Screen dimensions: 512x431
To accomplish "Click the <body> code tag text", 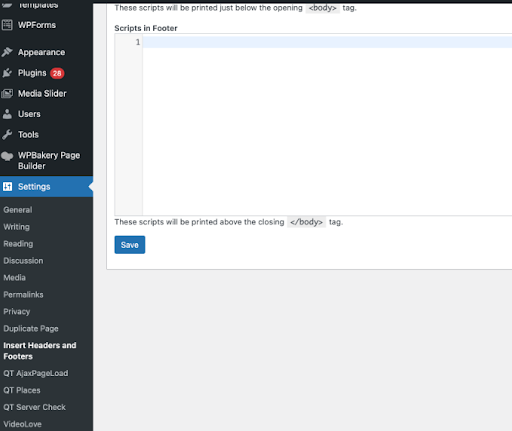I will [323, 8].
